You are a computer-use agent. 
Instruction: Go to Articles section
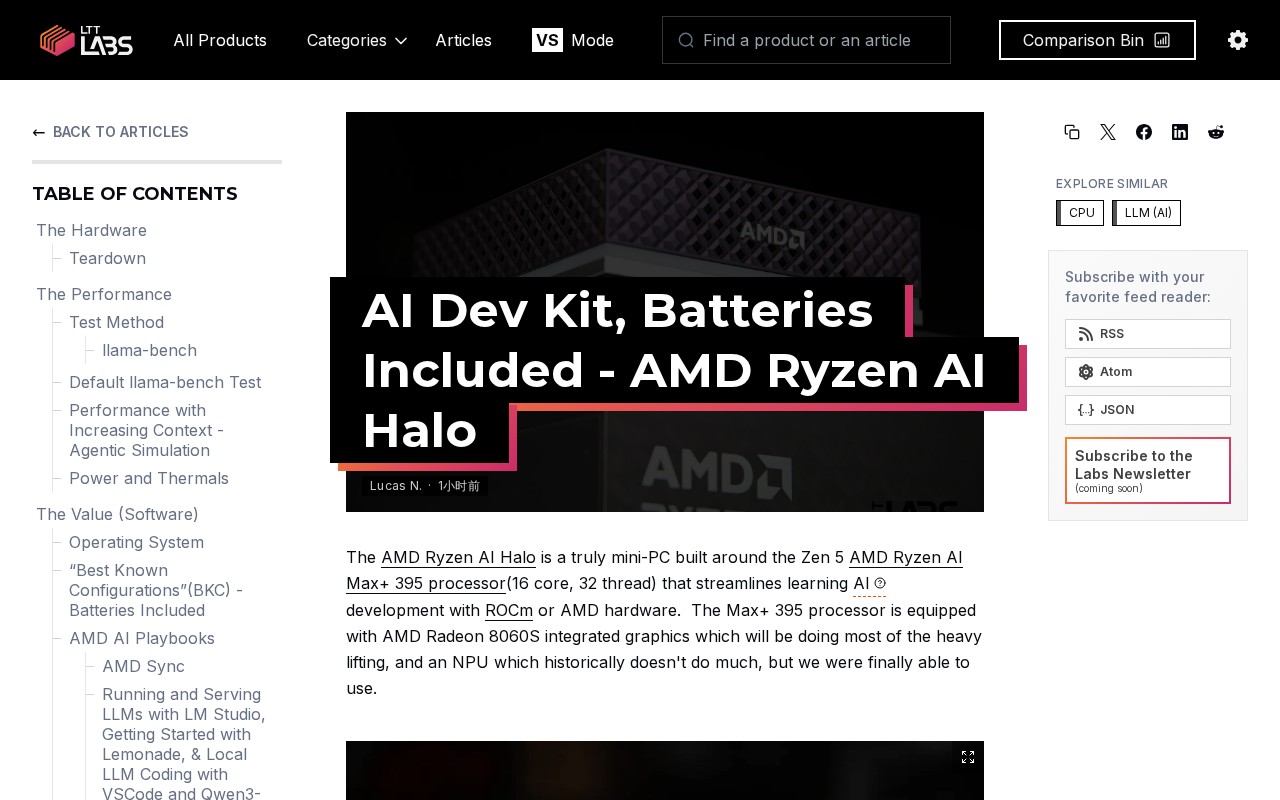[x=463, y=40]
